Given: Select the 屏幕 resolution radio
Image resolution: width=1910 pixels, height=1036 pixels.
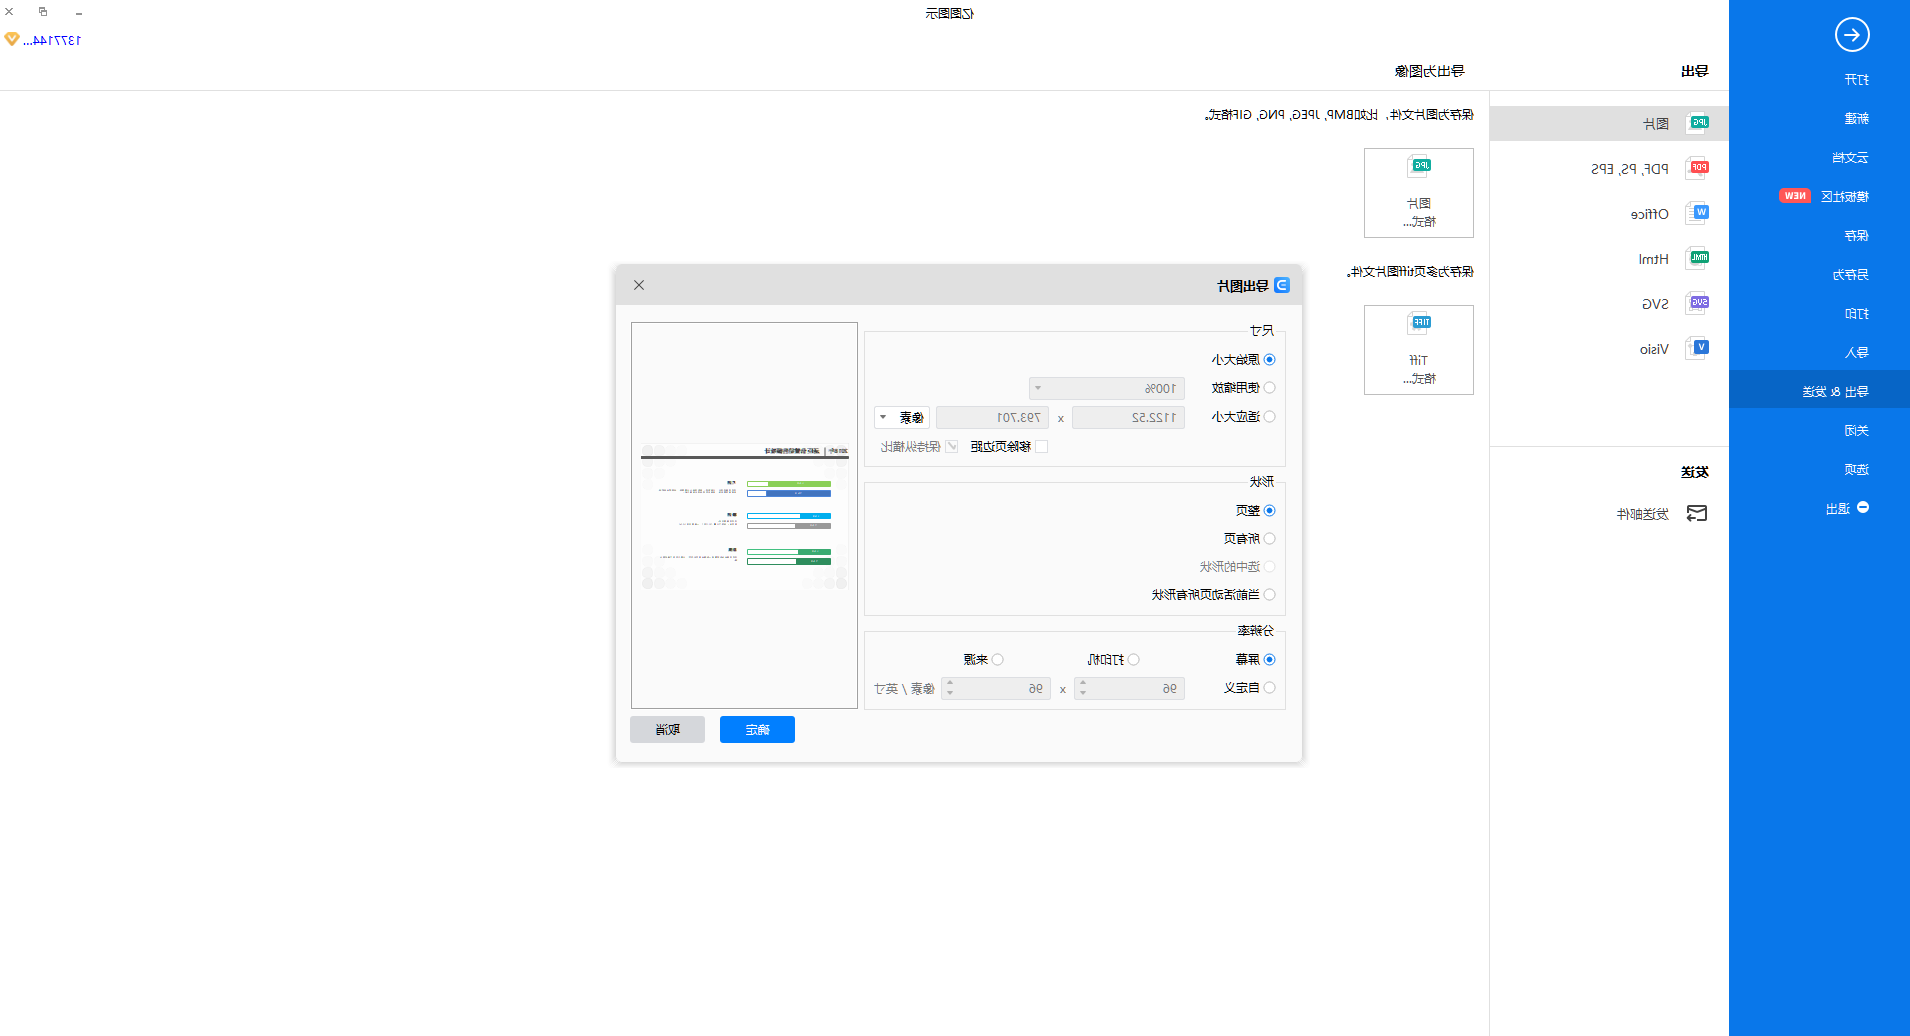Looking at the screenshot, I should click(1270, 659).
